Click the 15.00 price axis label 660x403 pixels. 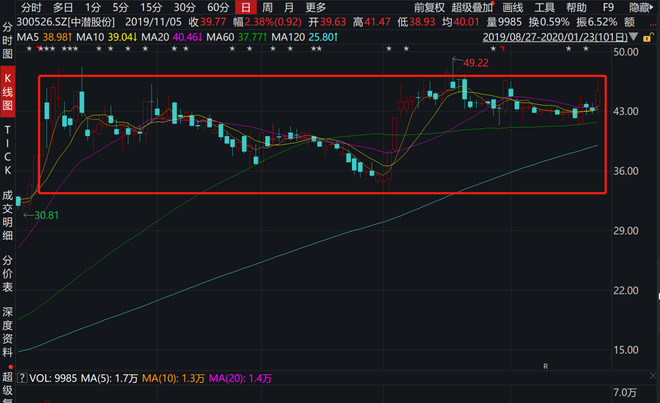click(x=625, y=350)
